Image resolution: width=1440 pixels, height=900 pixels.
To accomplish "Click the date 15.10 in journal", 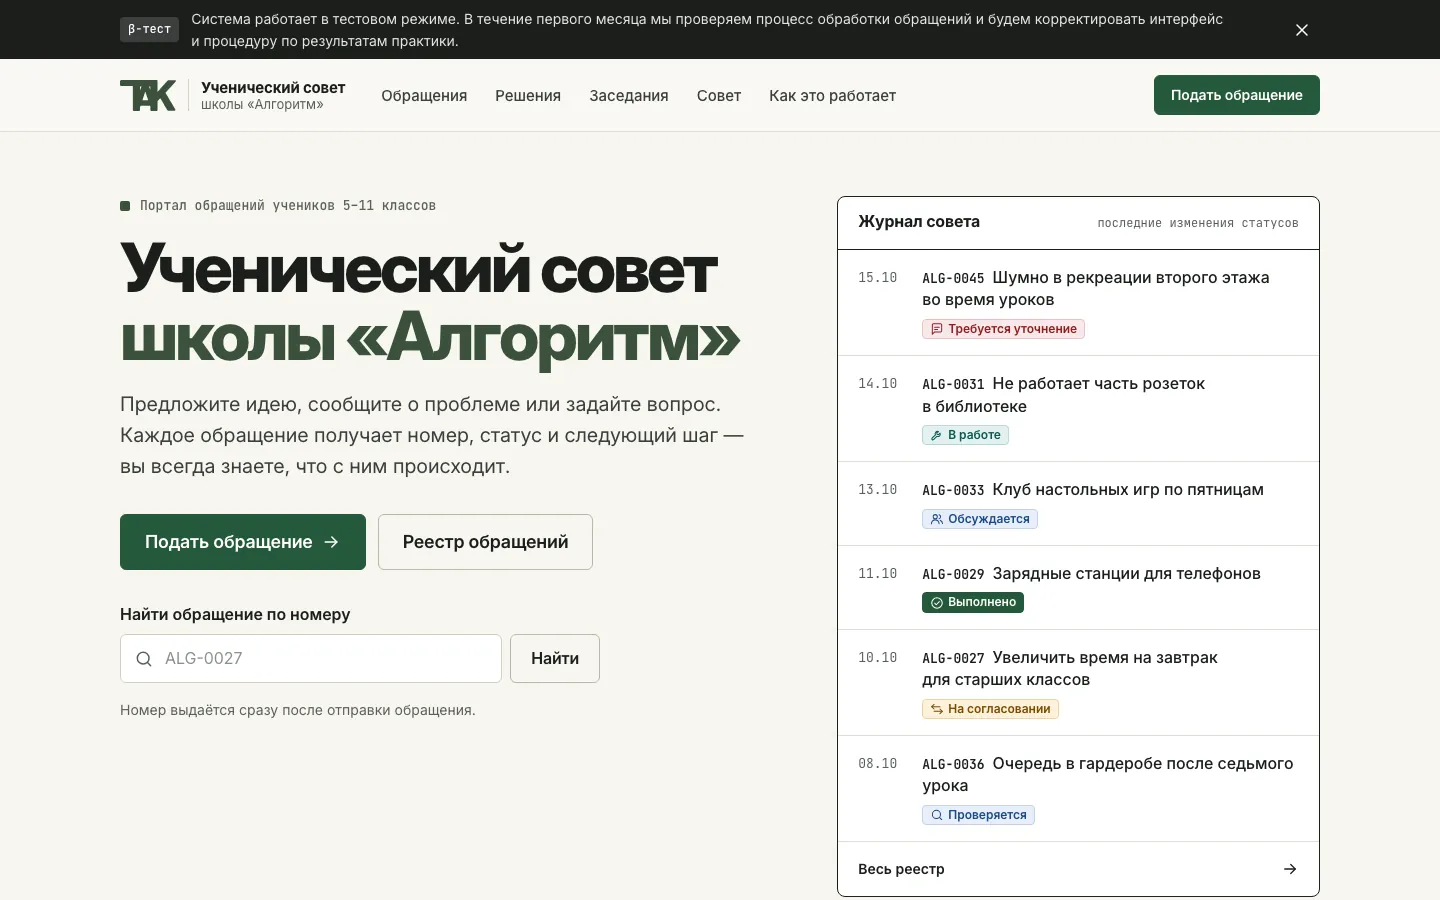I will click(877, 278).
